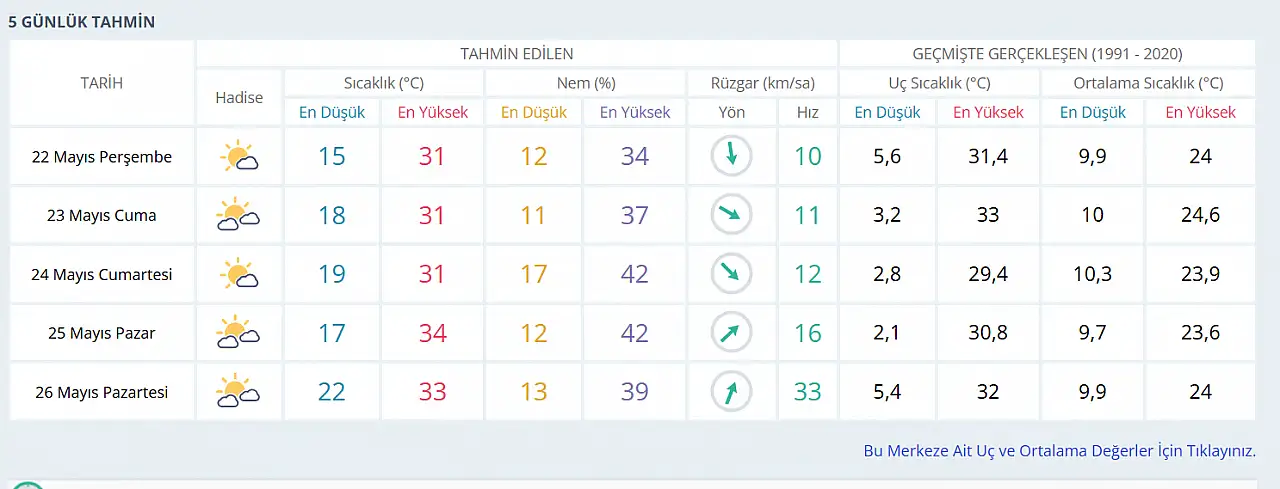This screenshot has height=489, width=1280.
Task: Click wind direction arrow for 25 Mayıs Pazar
Action: [x=731, y=331]
